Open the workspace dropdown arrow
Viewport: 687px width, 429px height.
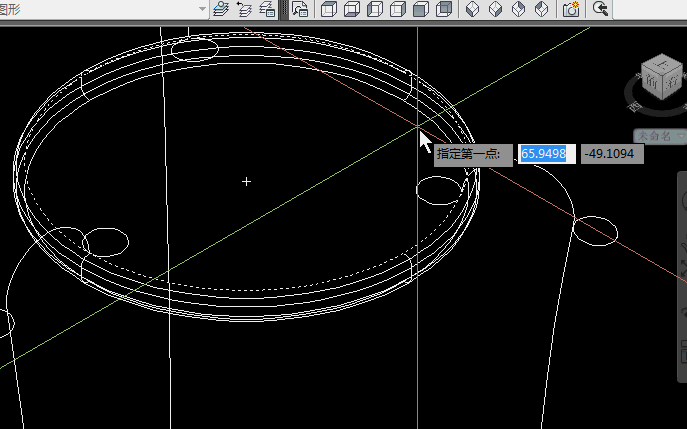pyautogui.click(x=202, y=9)
